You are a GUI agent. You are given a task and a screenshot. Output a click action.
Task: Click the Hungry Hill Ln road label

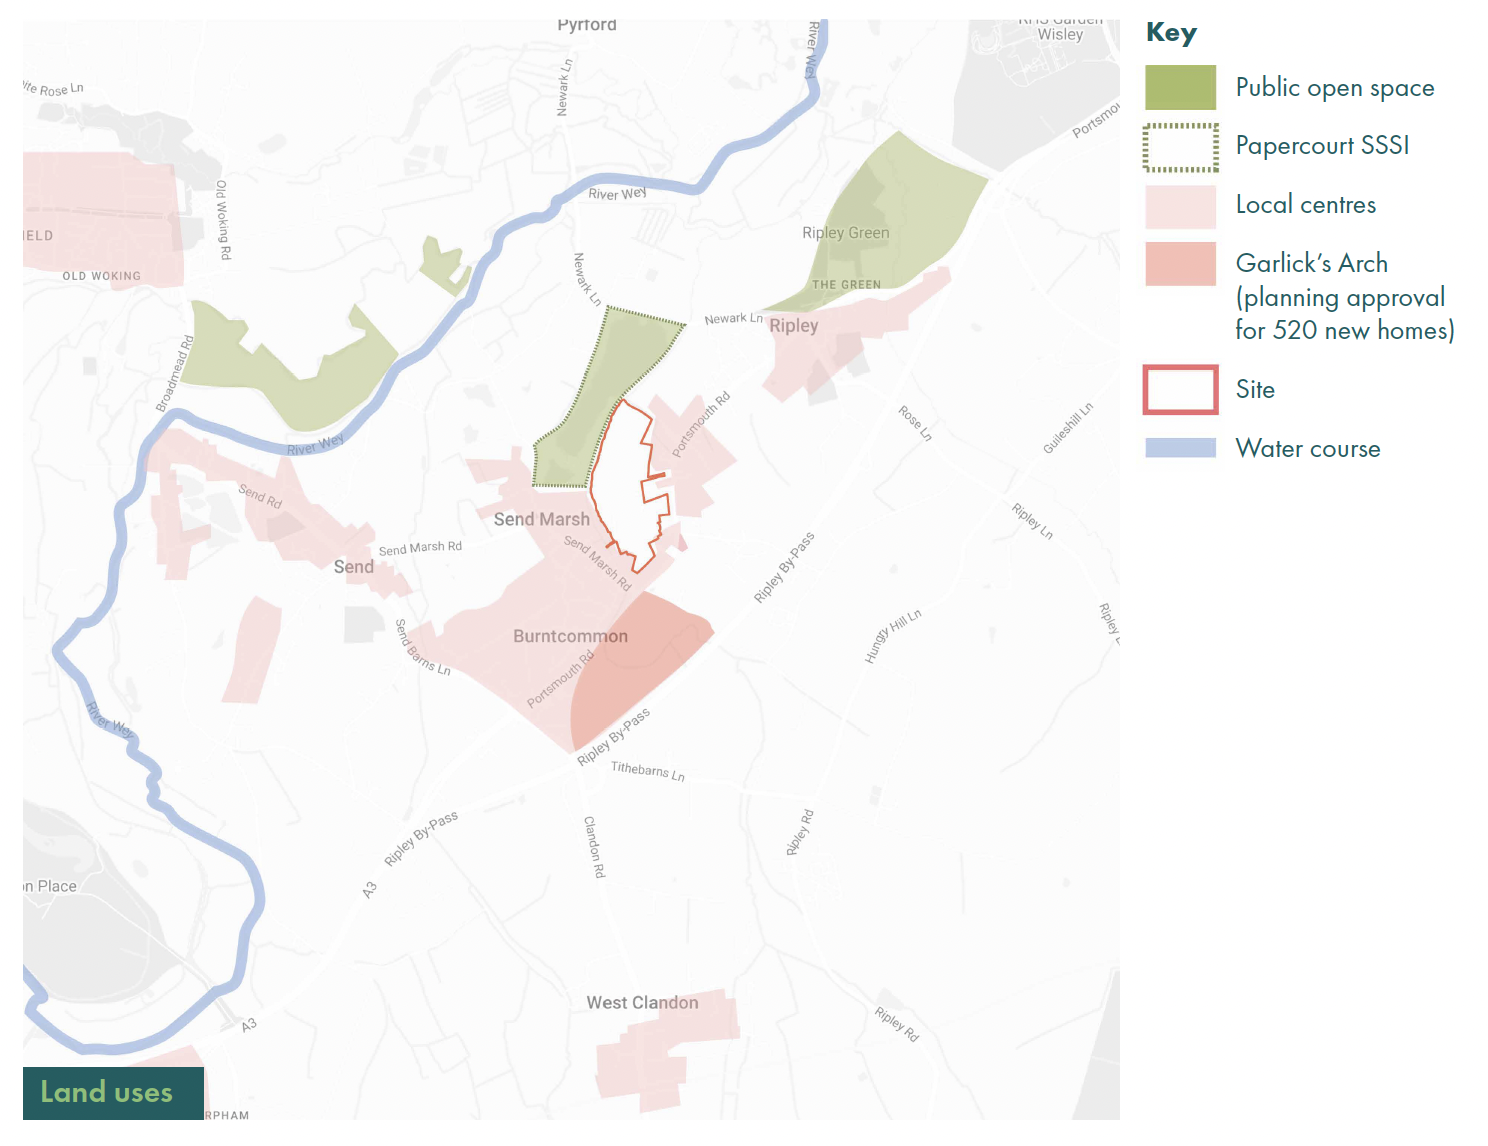(x=893, y=636)
